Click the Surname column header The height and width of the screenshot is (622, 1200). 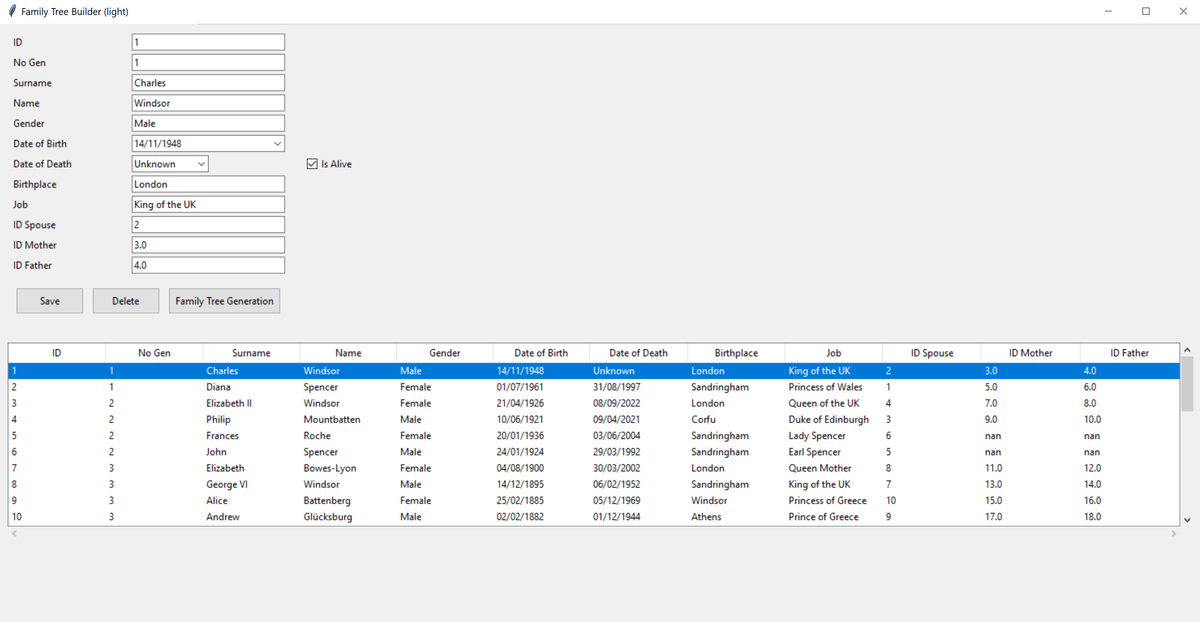click(x=251, y=353)
